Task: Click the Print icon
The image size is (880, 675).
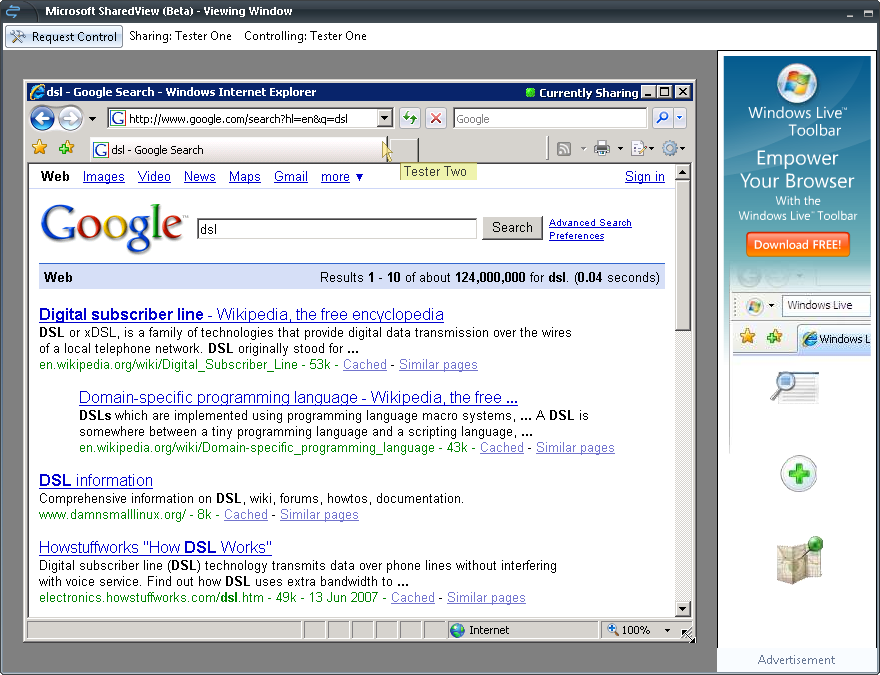Action: [602, 148]
